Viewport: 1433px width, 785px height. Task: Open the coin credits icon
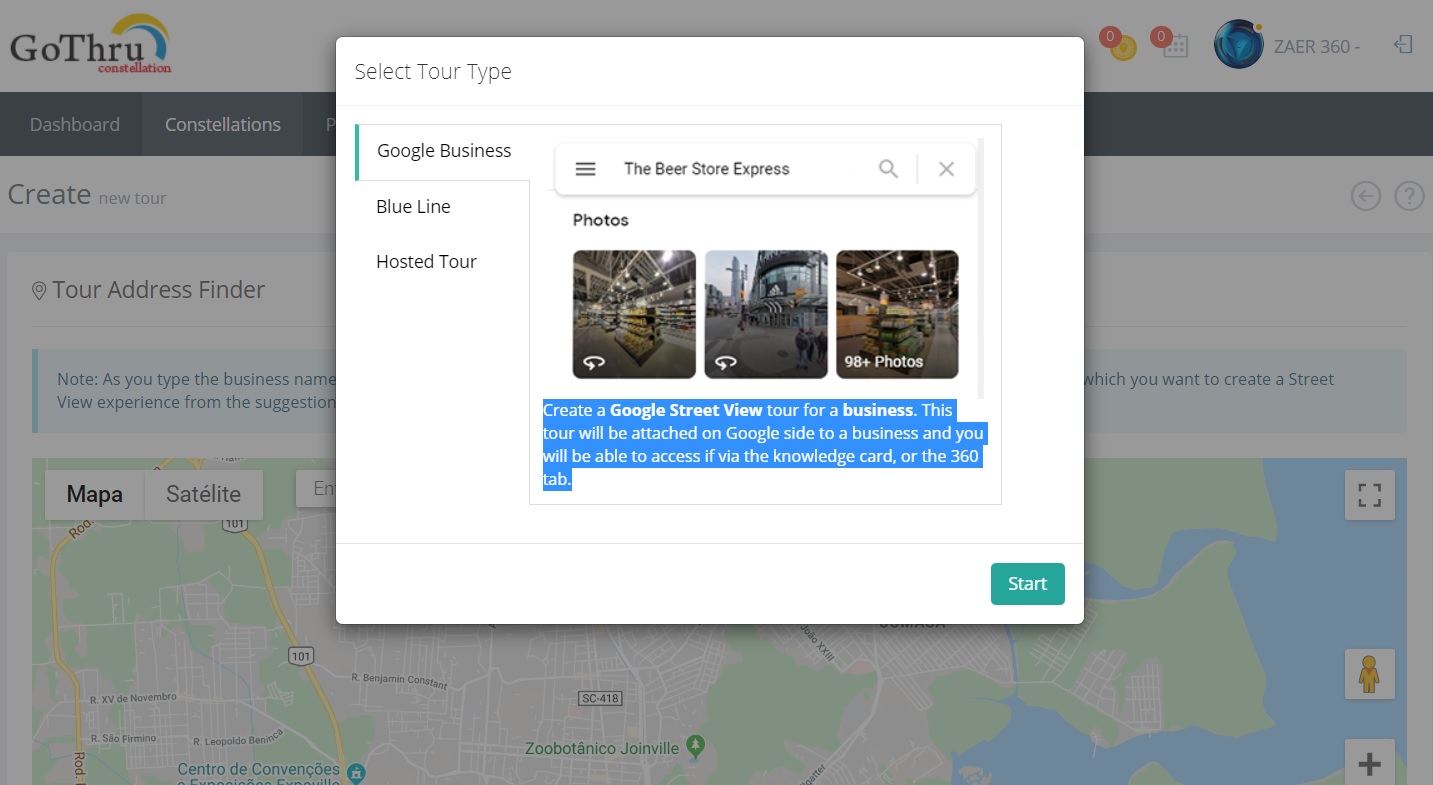click(1123, 46)
